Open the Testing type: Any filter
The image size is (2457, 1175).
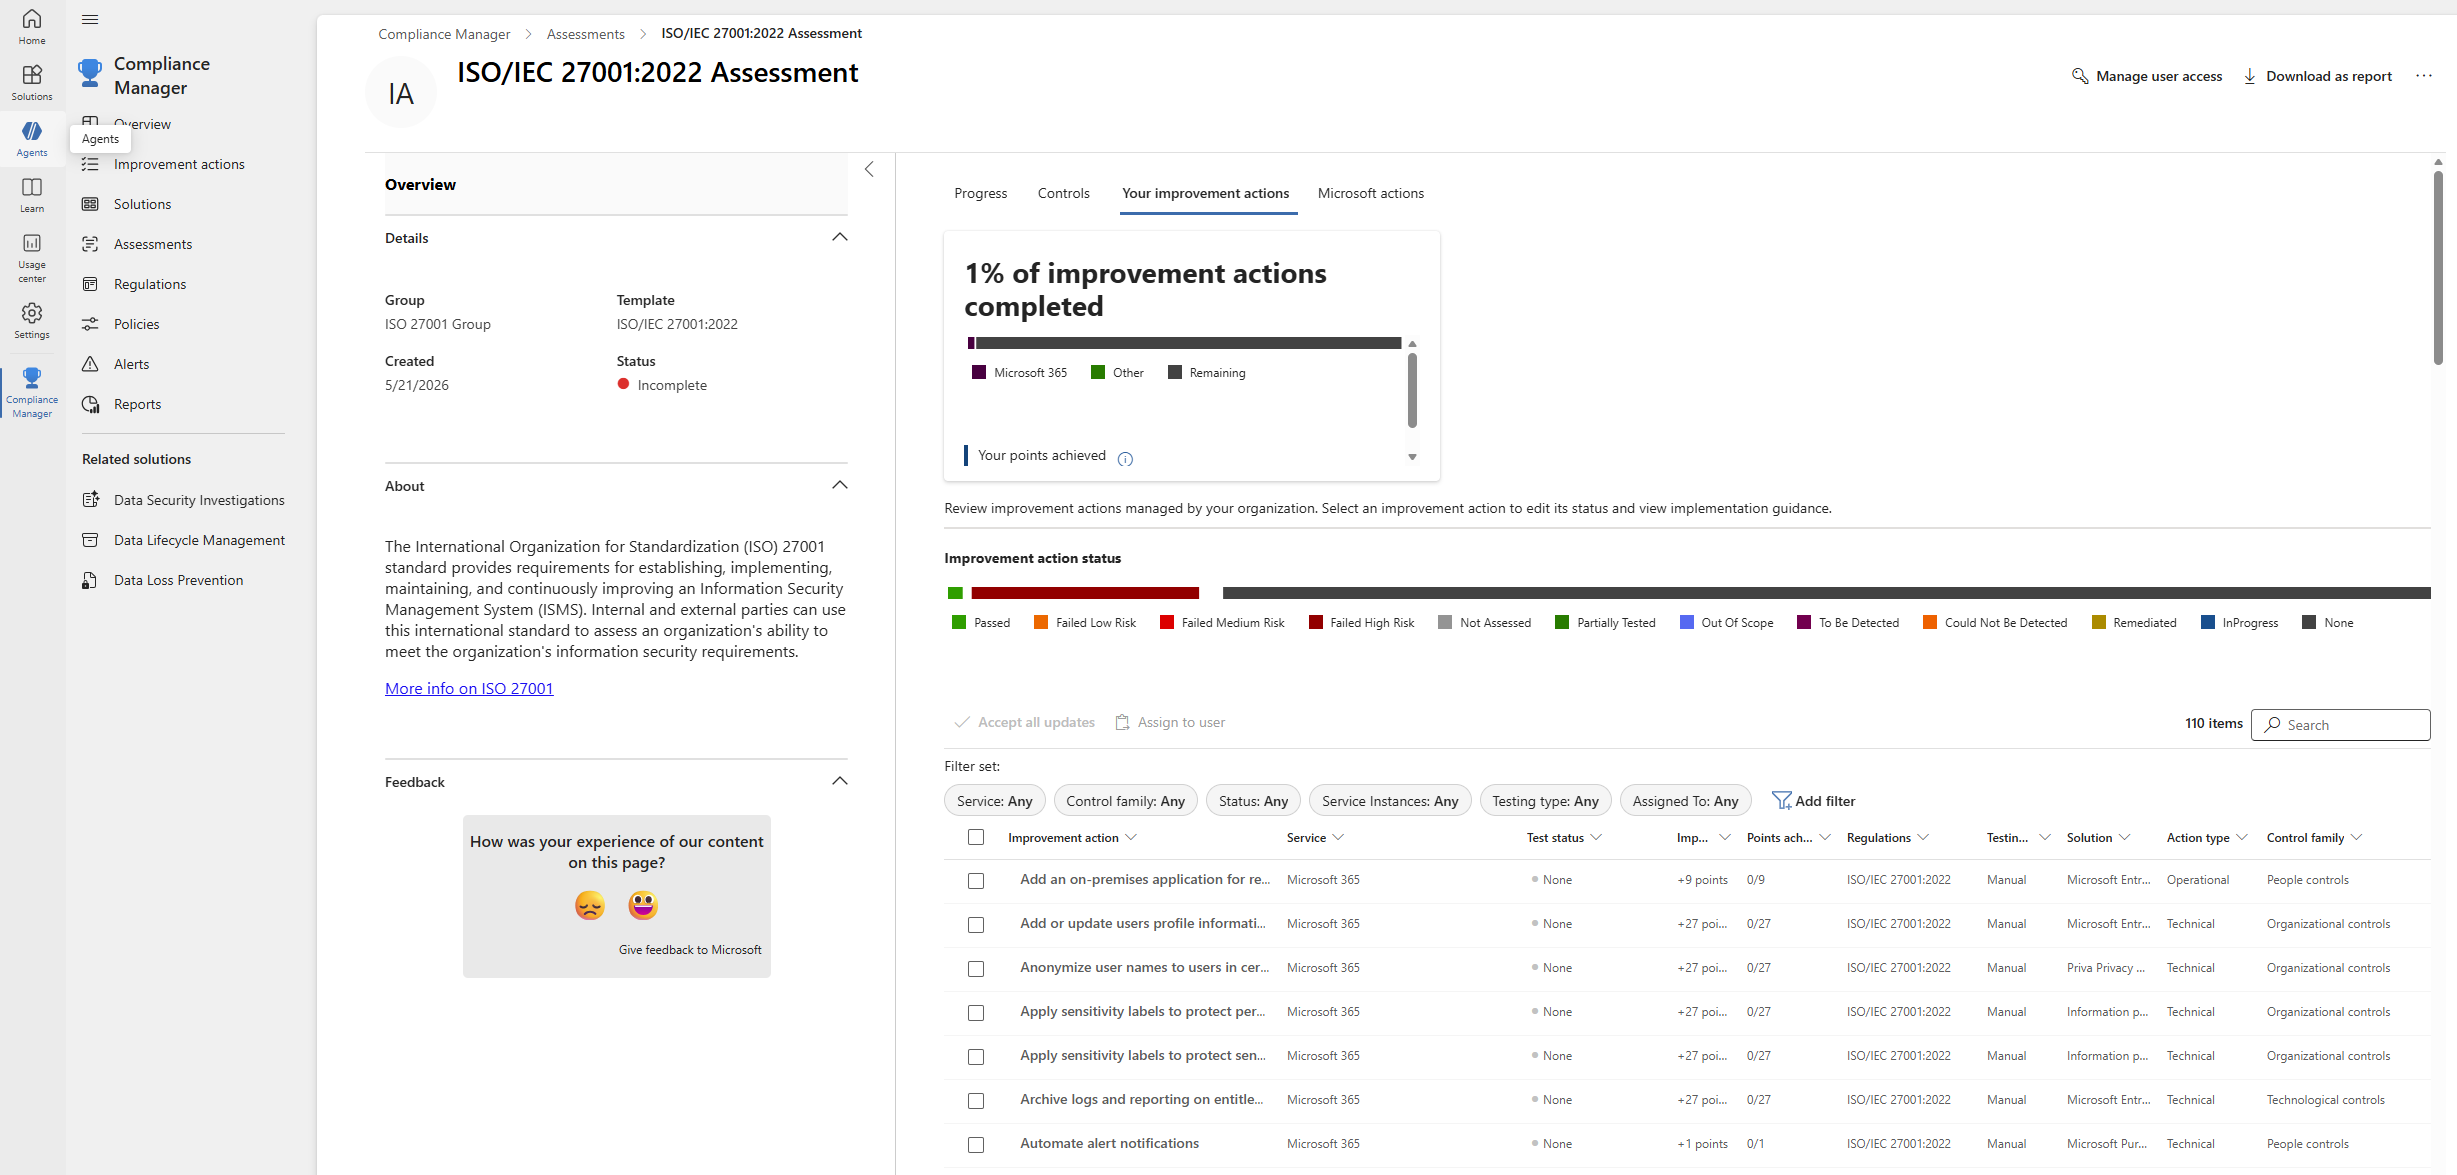(x=1545, y=801)
